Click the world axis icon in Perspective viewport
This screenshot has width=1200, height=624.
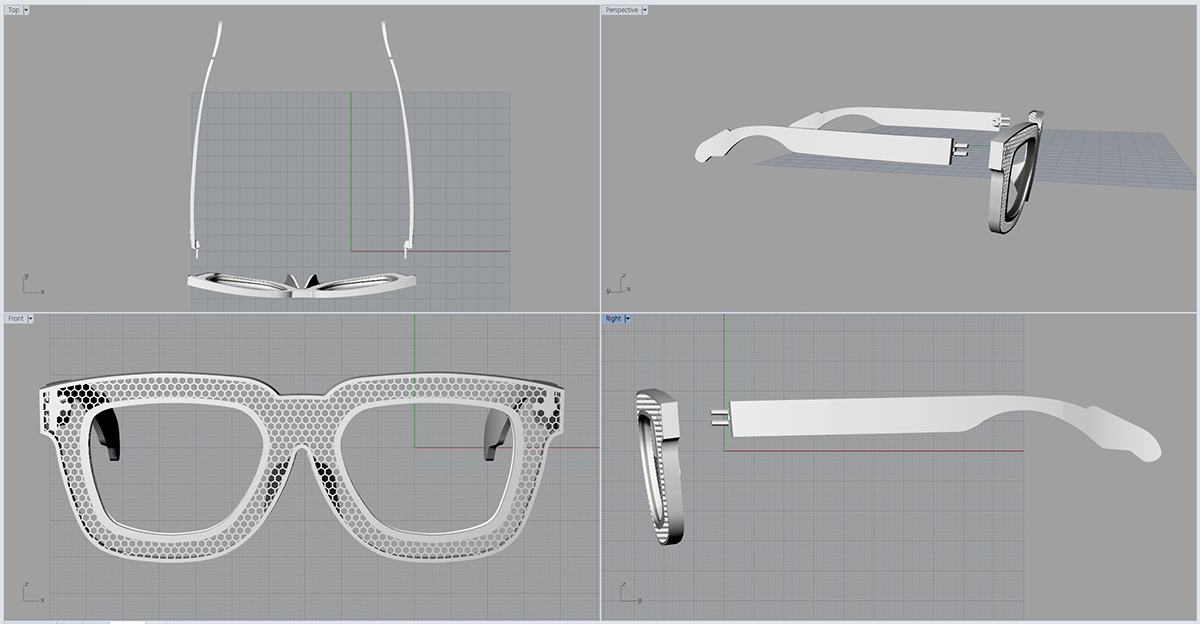pos(615,285)
